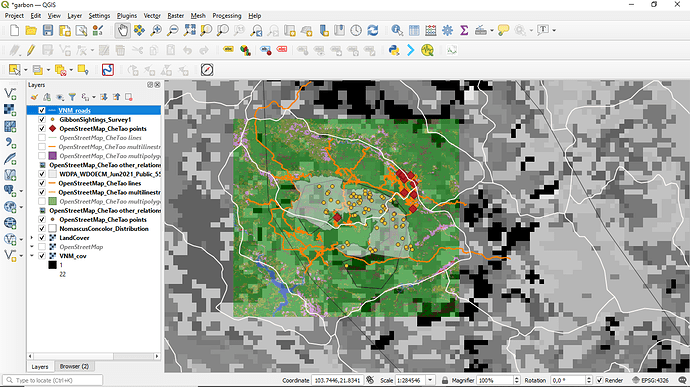
Task: Enable the OpenStreetMap layer checkbox
Action: 42,247
